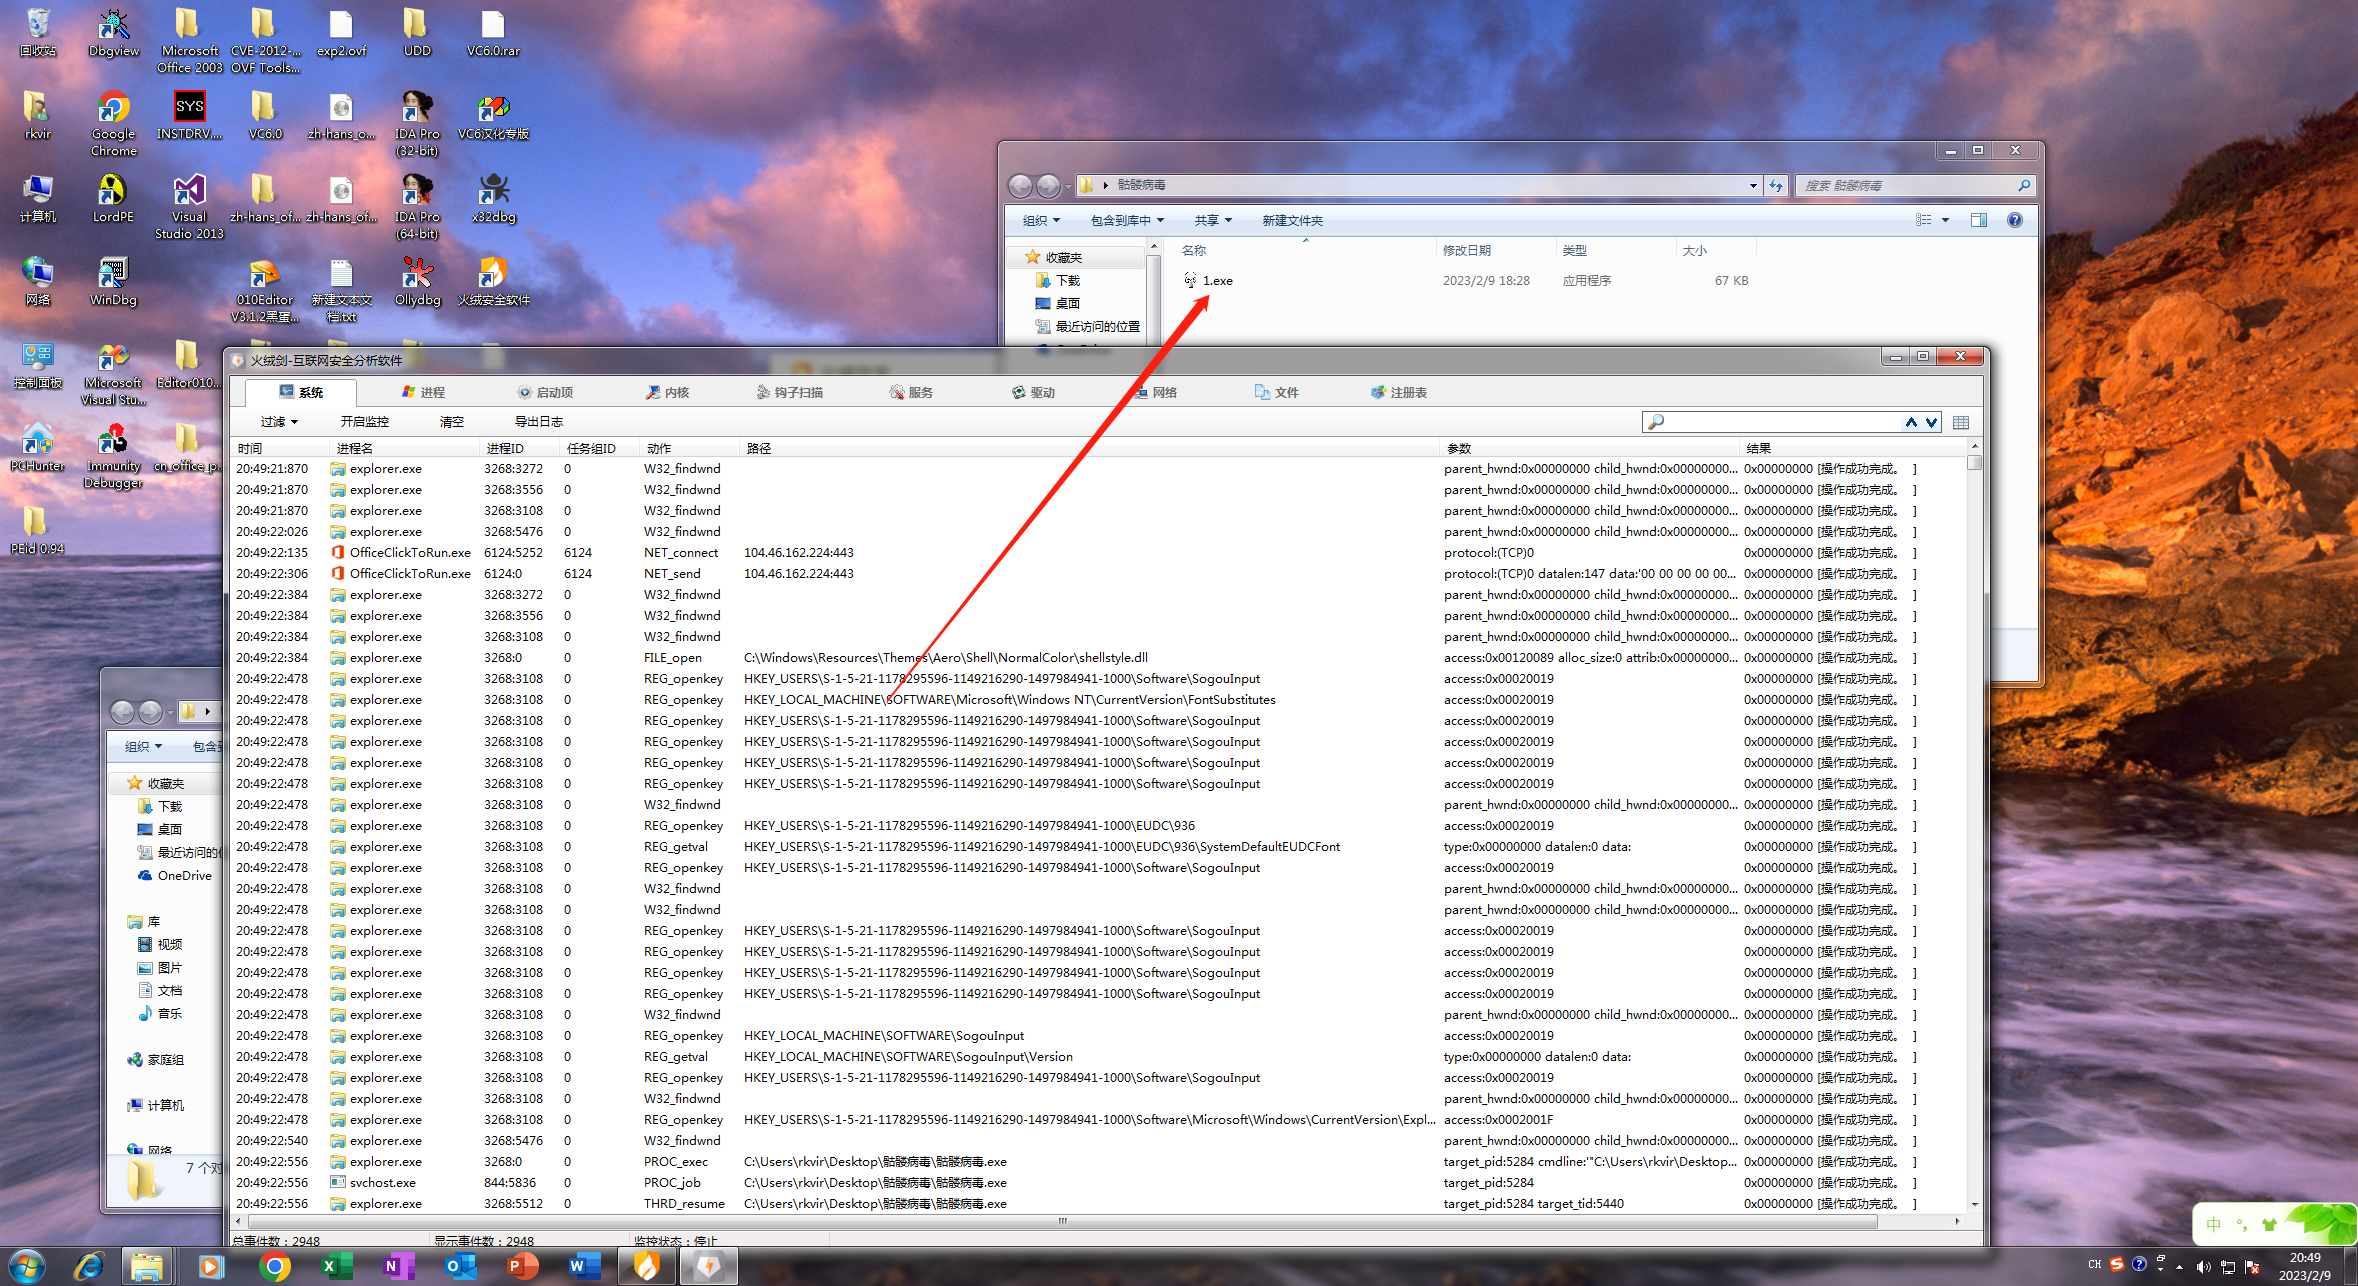Open the 包含到库中 dropdown
Image resolution: width=2358 pixels, height=1286 pixels.
coord(1127,220)
